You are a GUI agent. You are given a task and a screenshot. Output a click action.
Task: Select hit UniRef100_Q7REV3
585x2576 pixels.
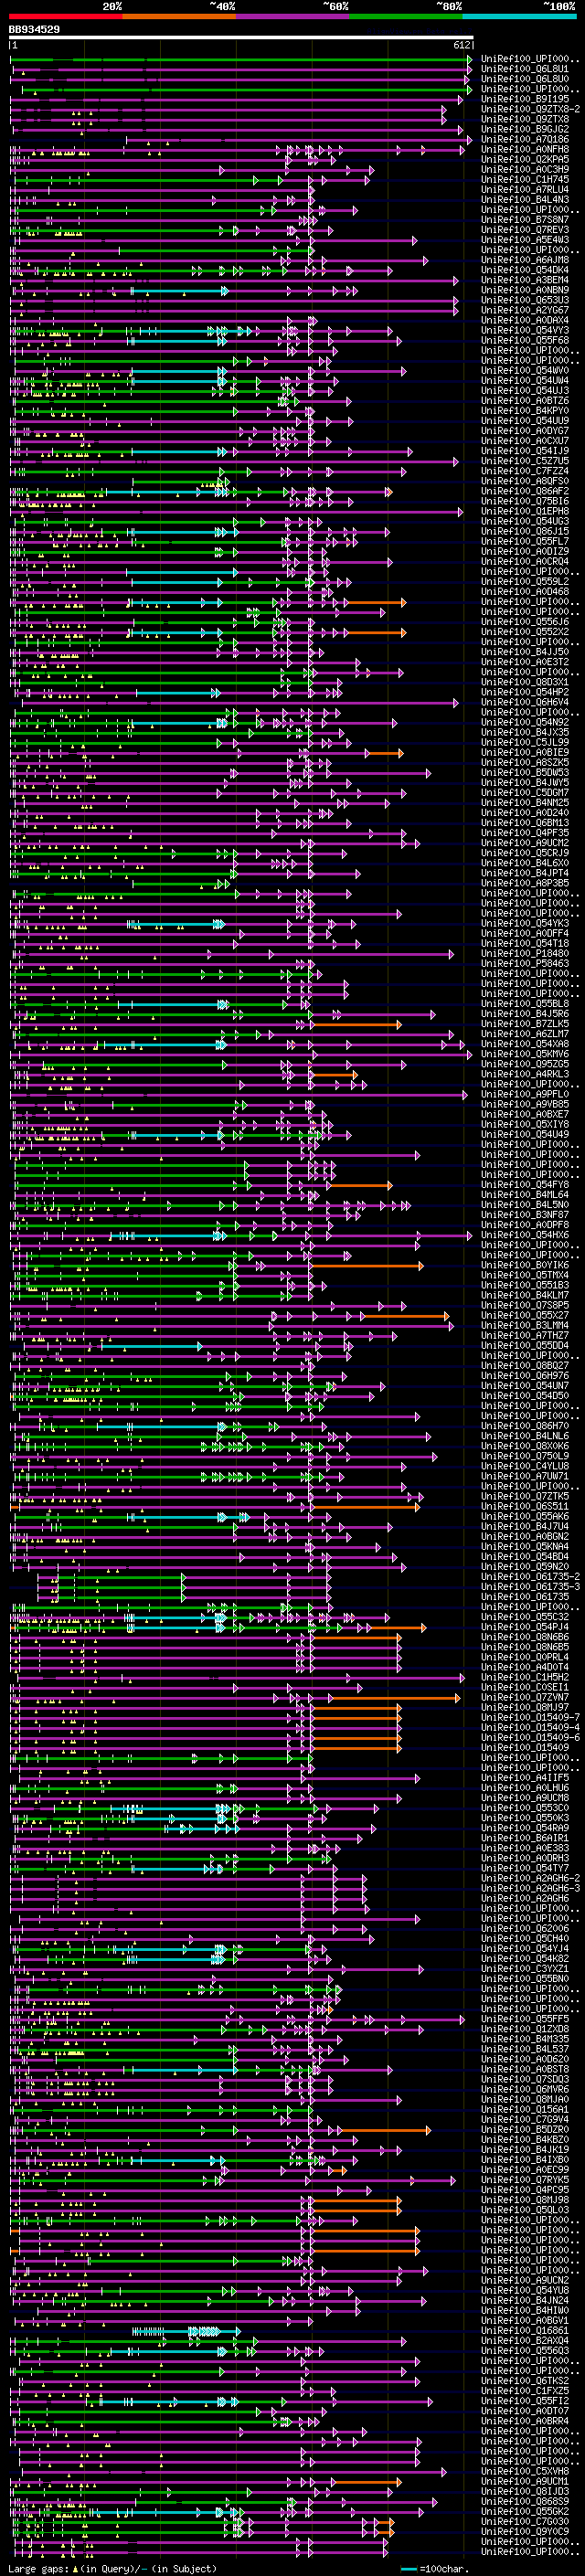tap(525, 229)
